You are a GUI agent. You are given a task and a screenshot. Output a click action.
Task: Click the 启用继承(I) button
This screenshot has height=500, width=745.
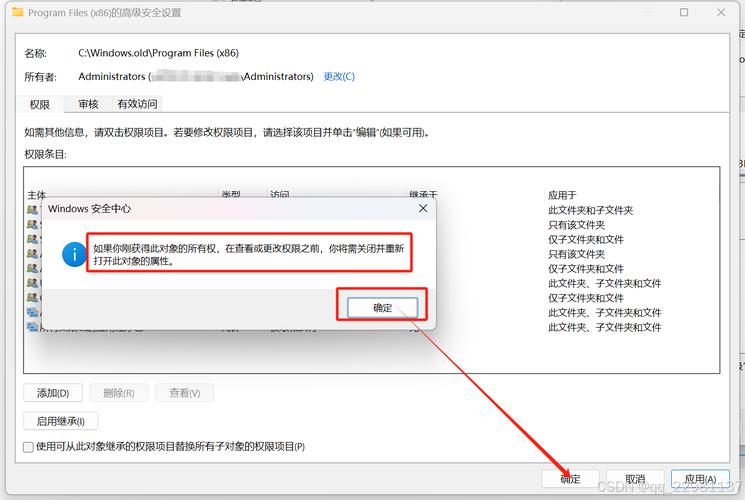tap(61, 421)
